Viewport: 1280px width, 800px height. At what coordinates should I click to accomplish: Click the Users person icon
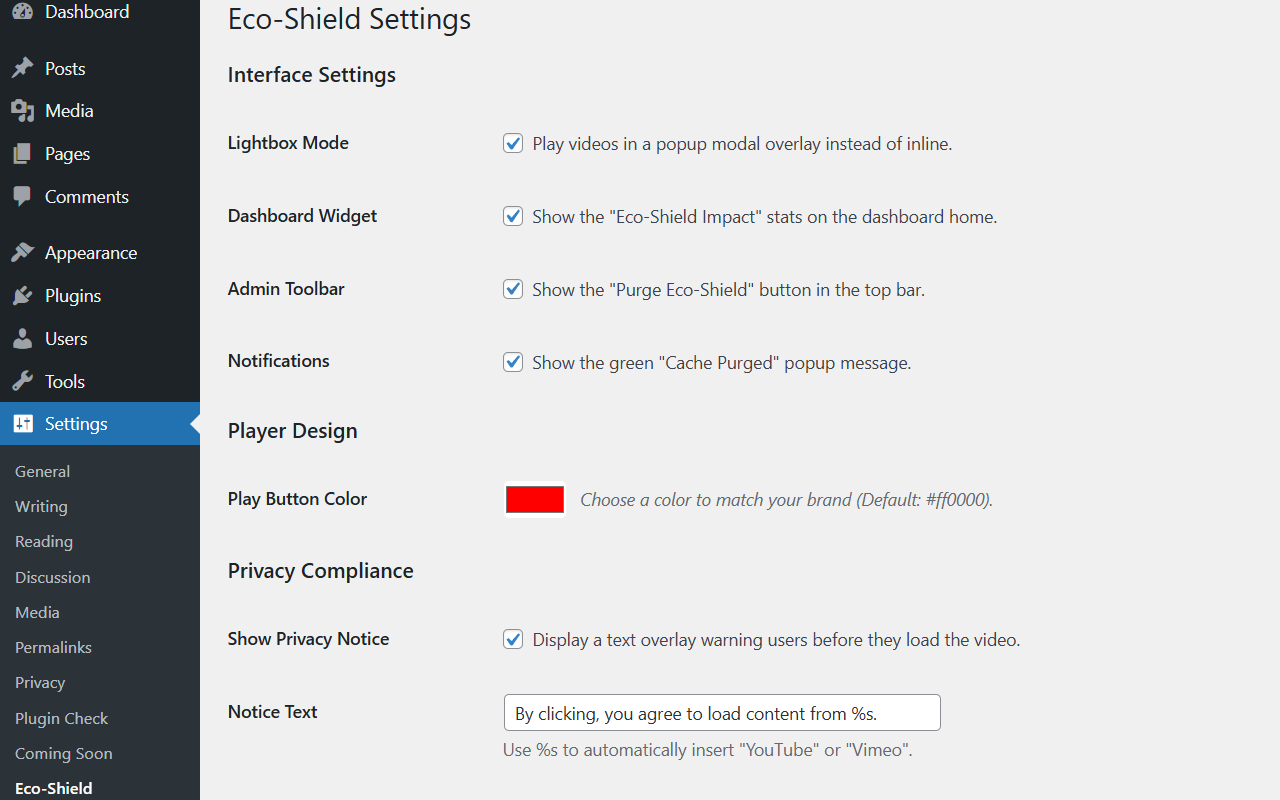tap(22, 339)
